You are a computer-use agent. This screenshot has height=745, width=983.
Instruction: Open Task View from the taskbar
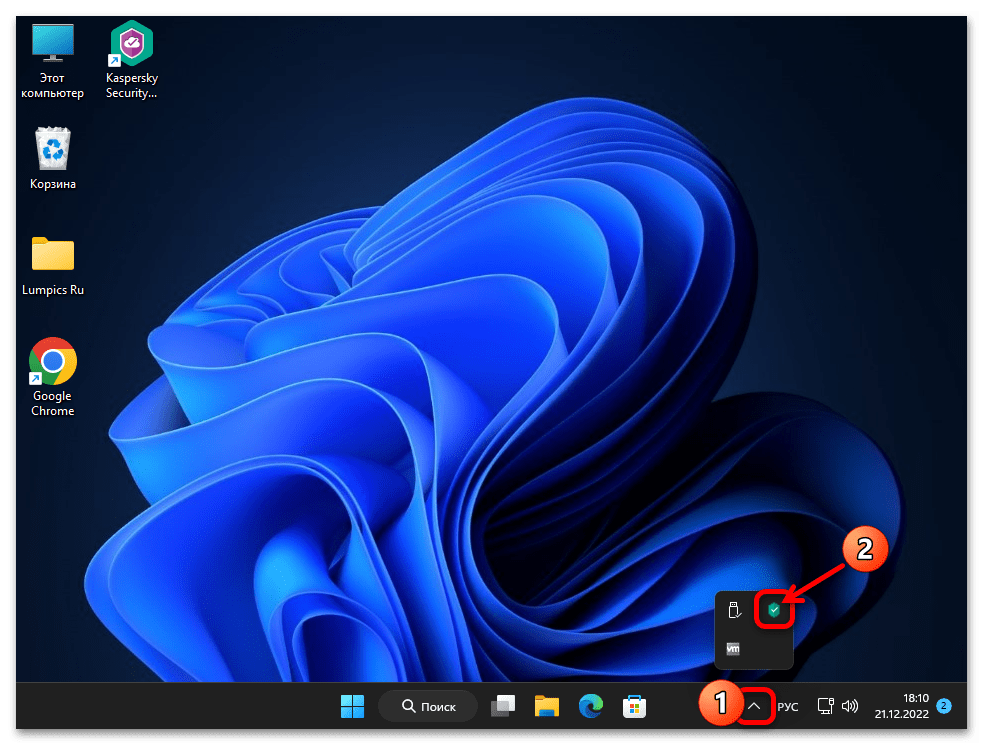503,706
